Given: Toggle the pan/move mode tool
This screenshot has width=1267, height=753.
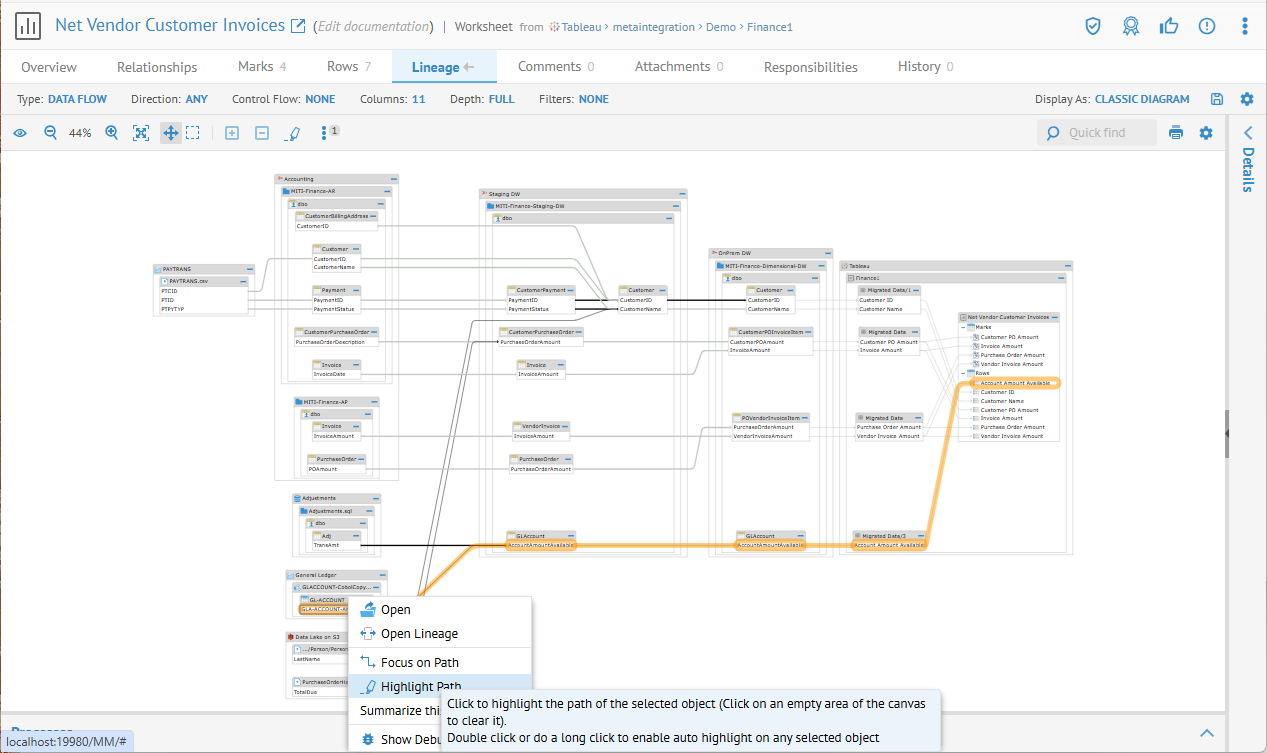Looking at the screenshot, I should click(x=171, y=133).
